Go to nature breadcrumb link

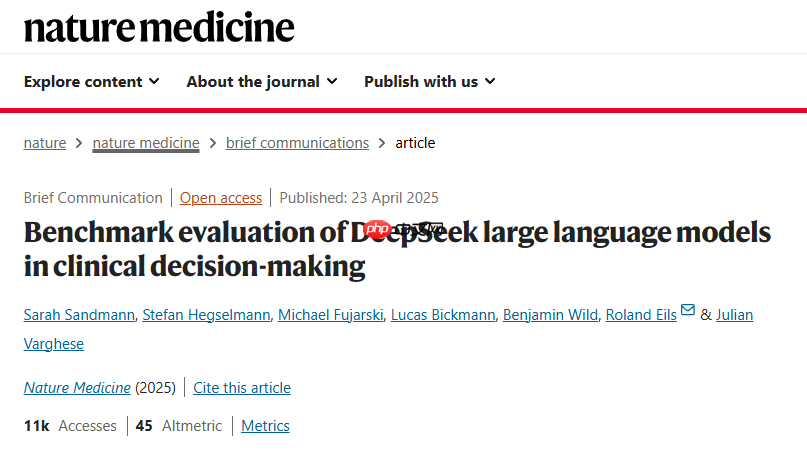tap(45, 143)
